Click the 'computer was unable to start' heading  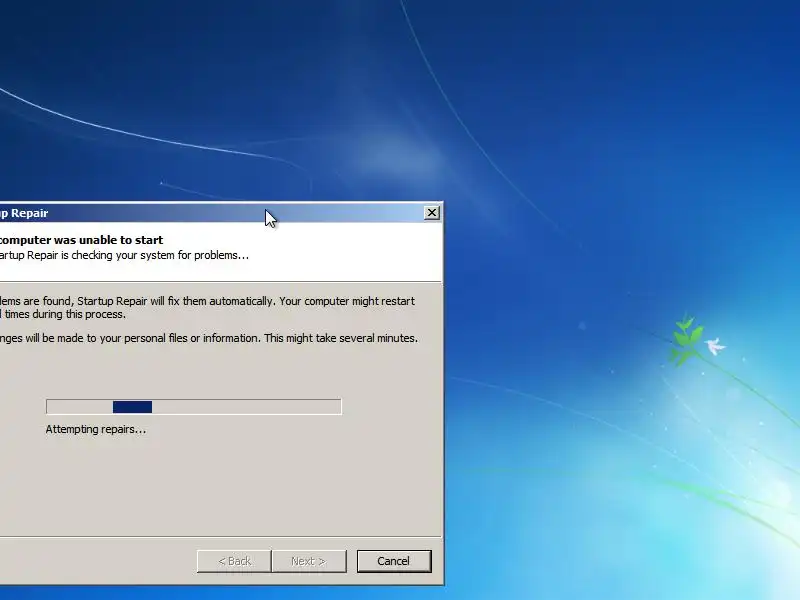pyautogui.click(x=82, y=240)
